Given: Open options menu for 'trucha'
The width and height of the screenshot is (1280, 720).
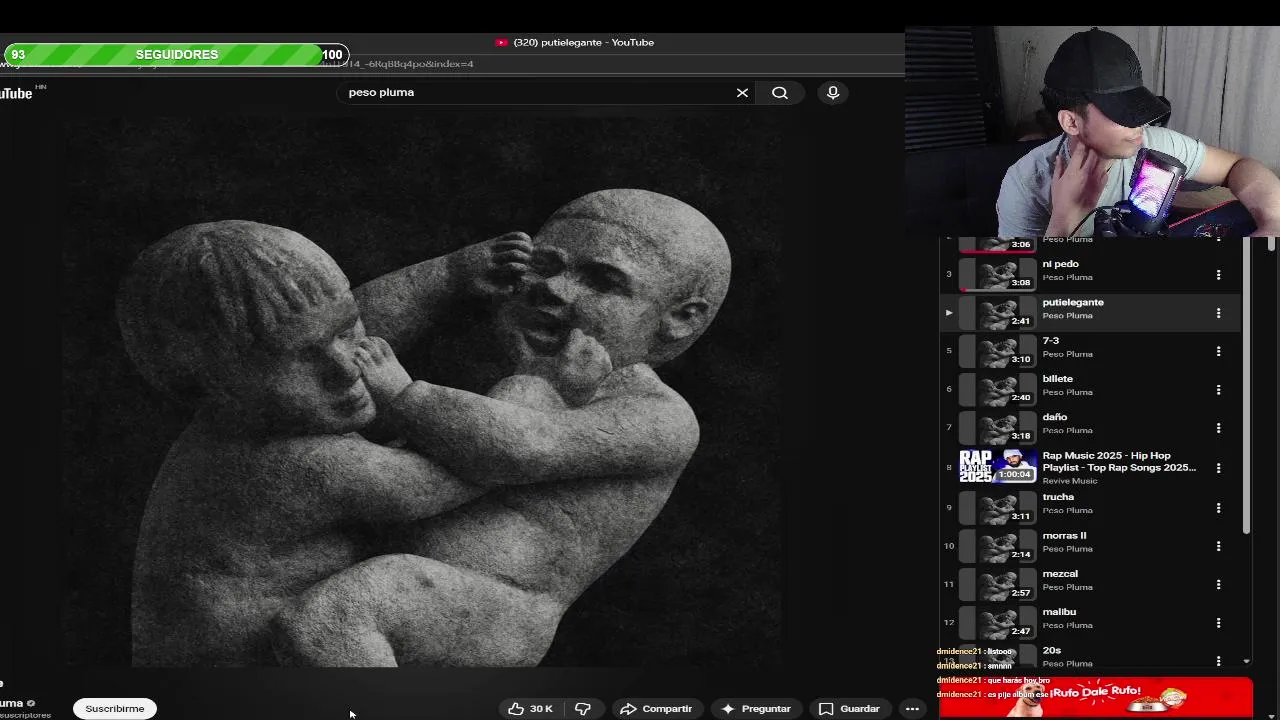Looking at the screenshot, I should pyautogui.click(x=1218, y=508).
